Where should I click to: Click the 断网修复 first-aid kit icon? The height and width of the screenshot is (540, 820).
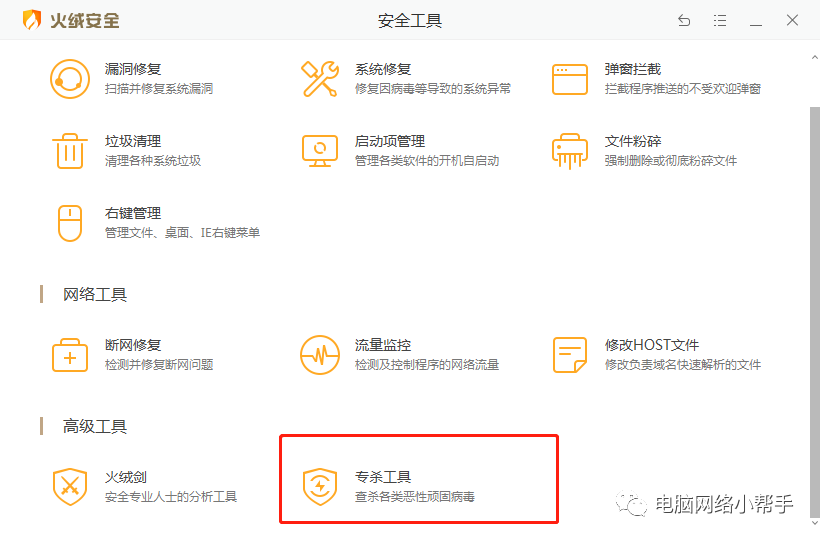tap(70, 355)
